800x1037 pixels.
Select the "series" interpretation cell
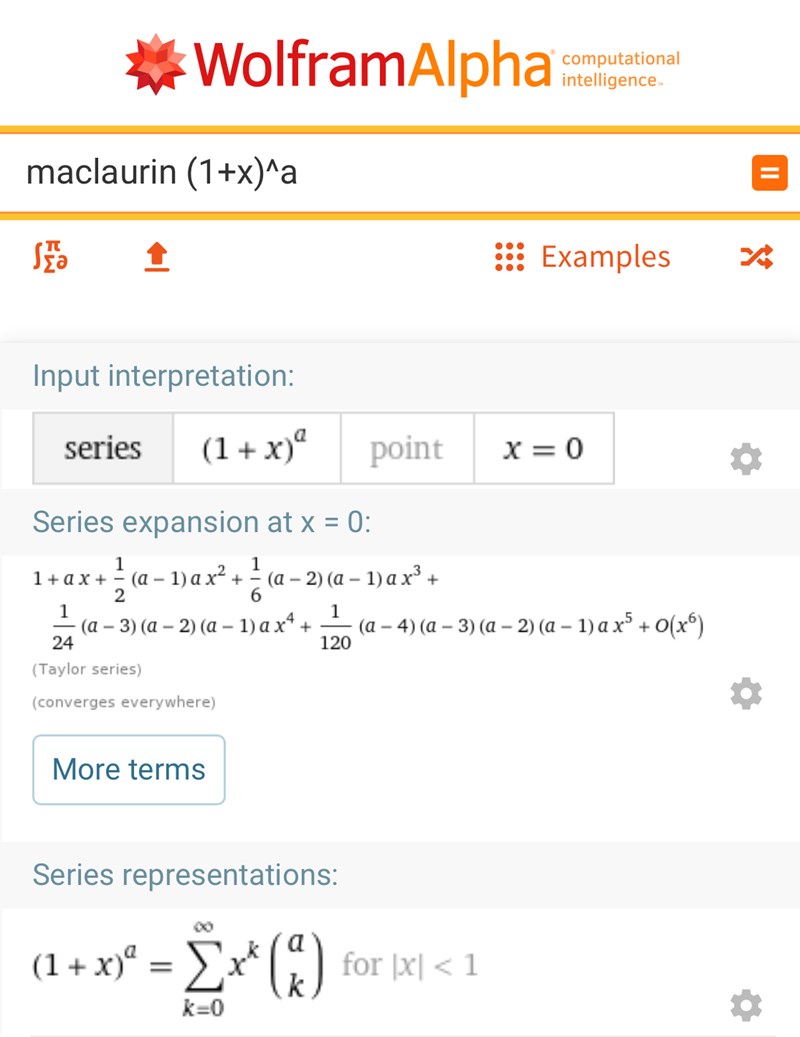[103, 448]
